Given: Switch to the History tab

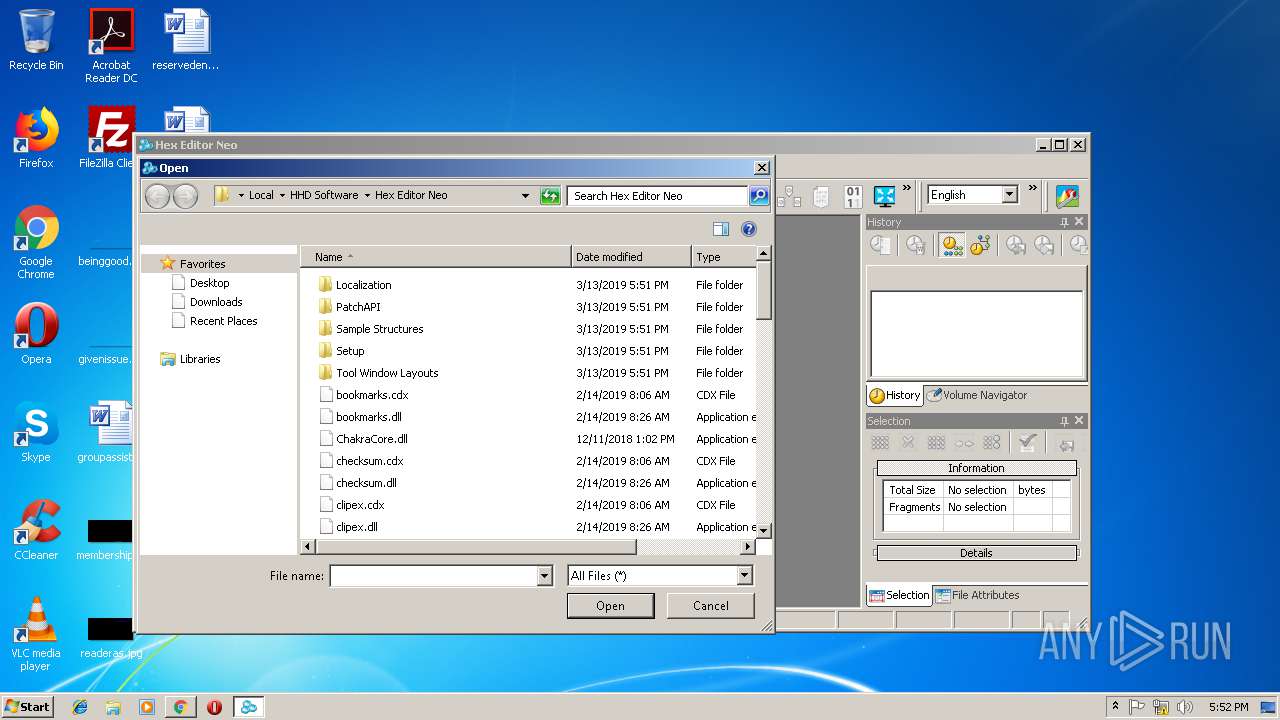Looking at the screenshot, I should pos(895,395).
